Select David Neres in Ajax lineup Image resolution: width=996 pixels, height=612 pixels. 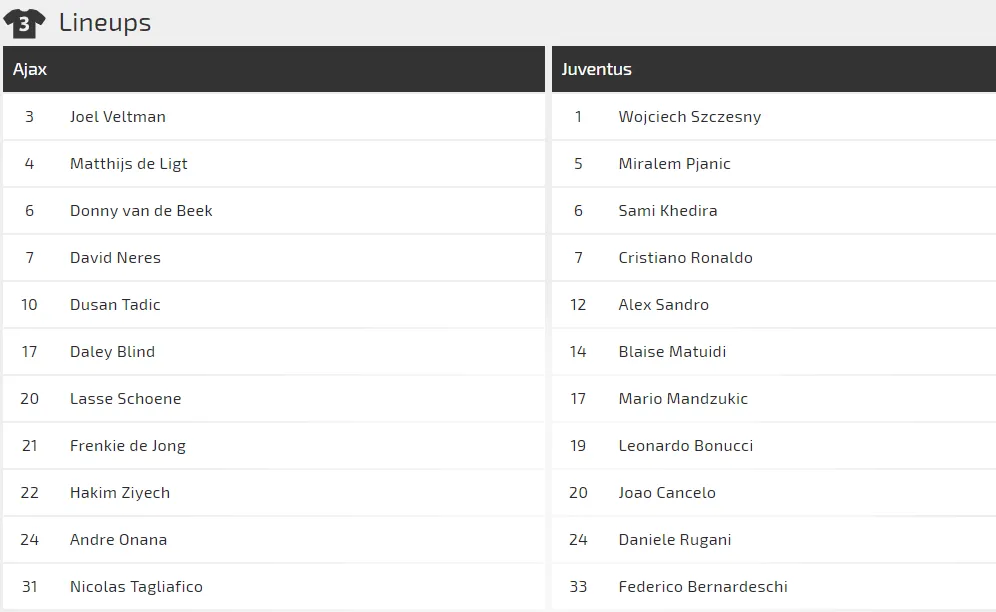point(115,258)
